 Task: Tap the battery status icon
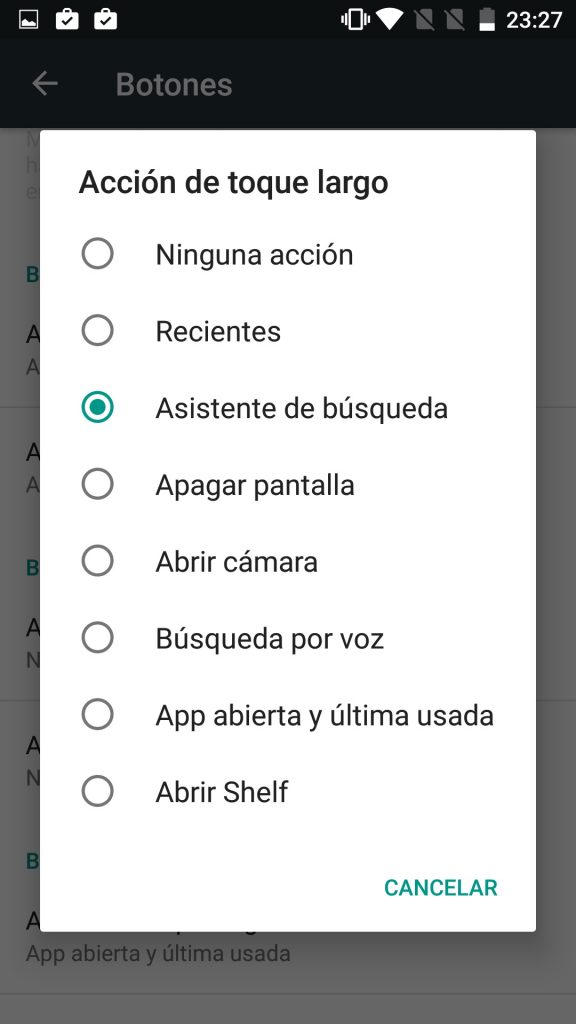coord(487,20)
